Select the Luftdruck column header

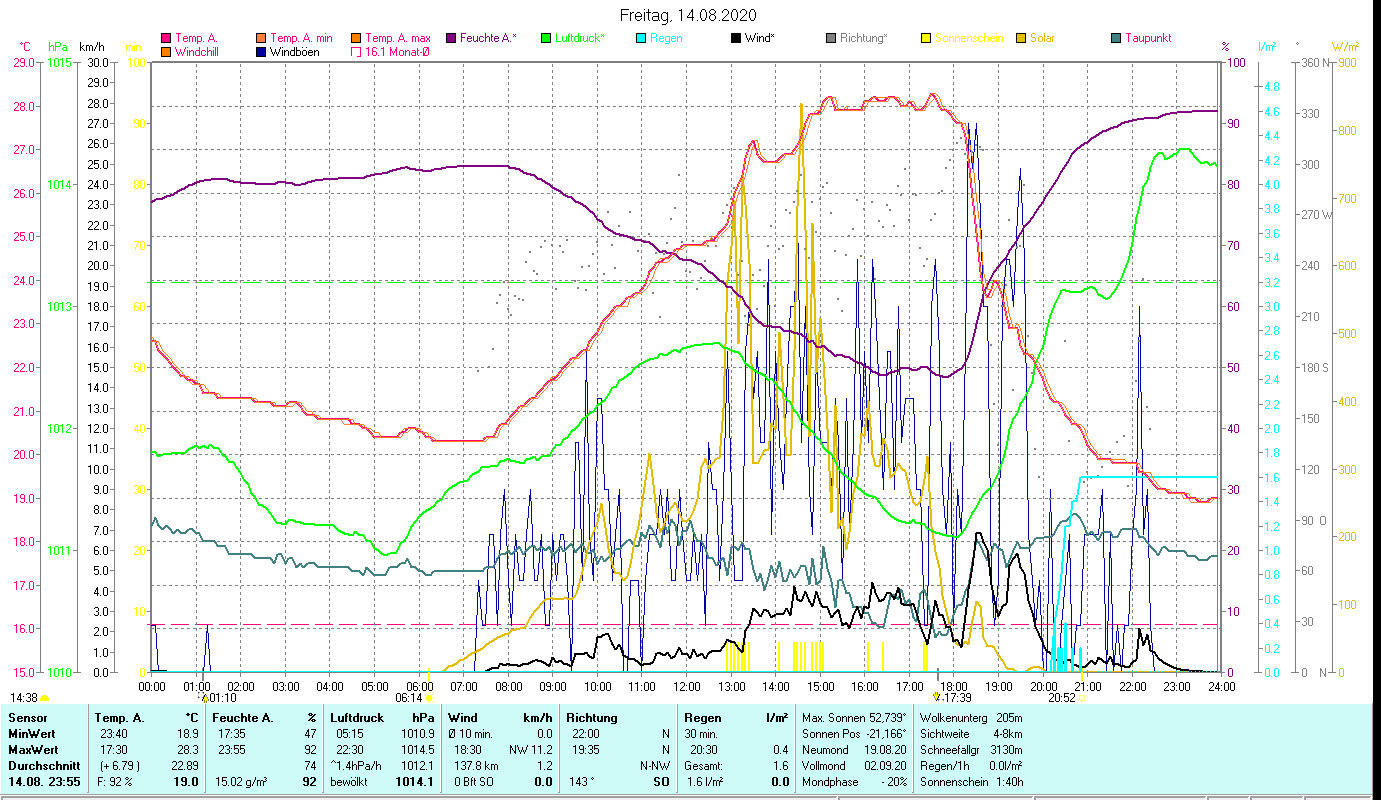tap(356, 718)
